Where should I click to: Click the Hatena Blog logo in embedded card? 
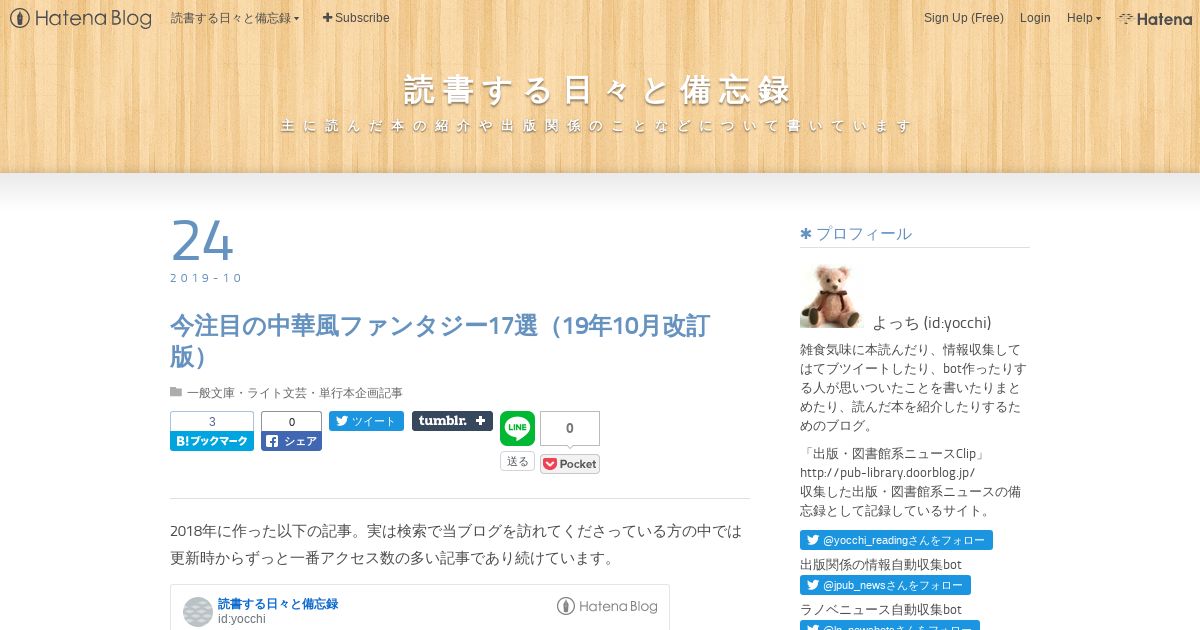point(607,606)
